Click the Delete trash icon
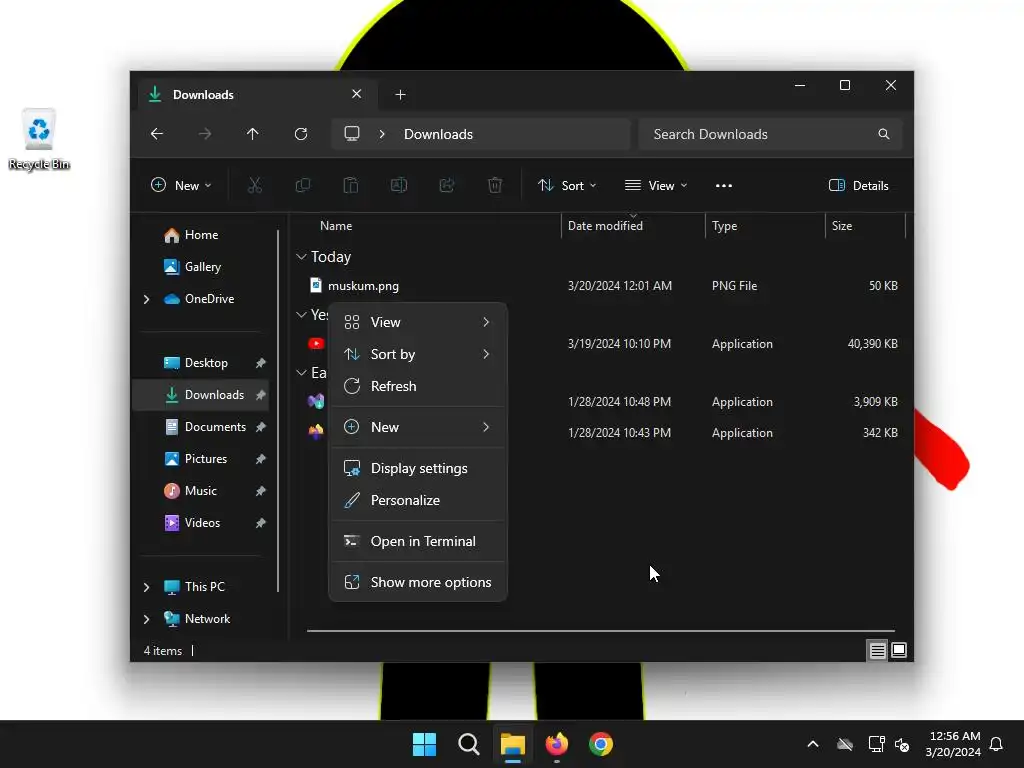Screen dimensions: 1024x768 click(x=495, y=185)
